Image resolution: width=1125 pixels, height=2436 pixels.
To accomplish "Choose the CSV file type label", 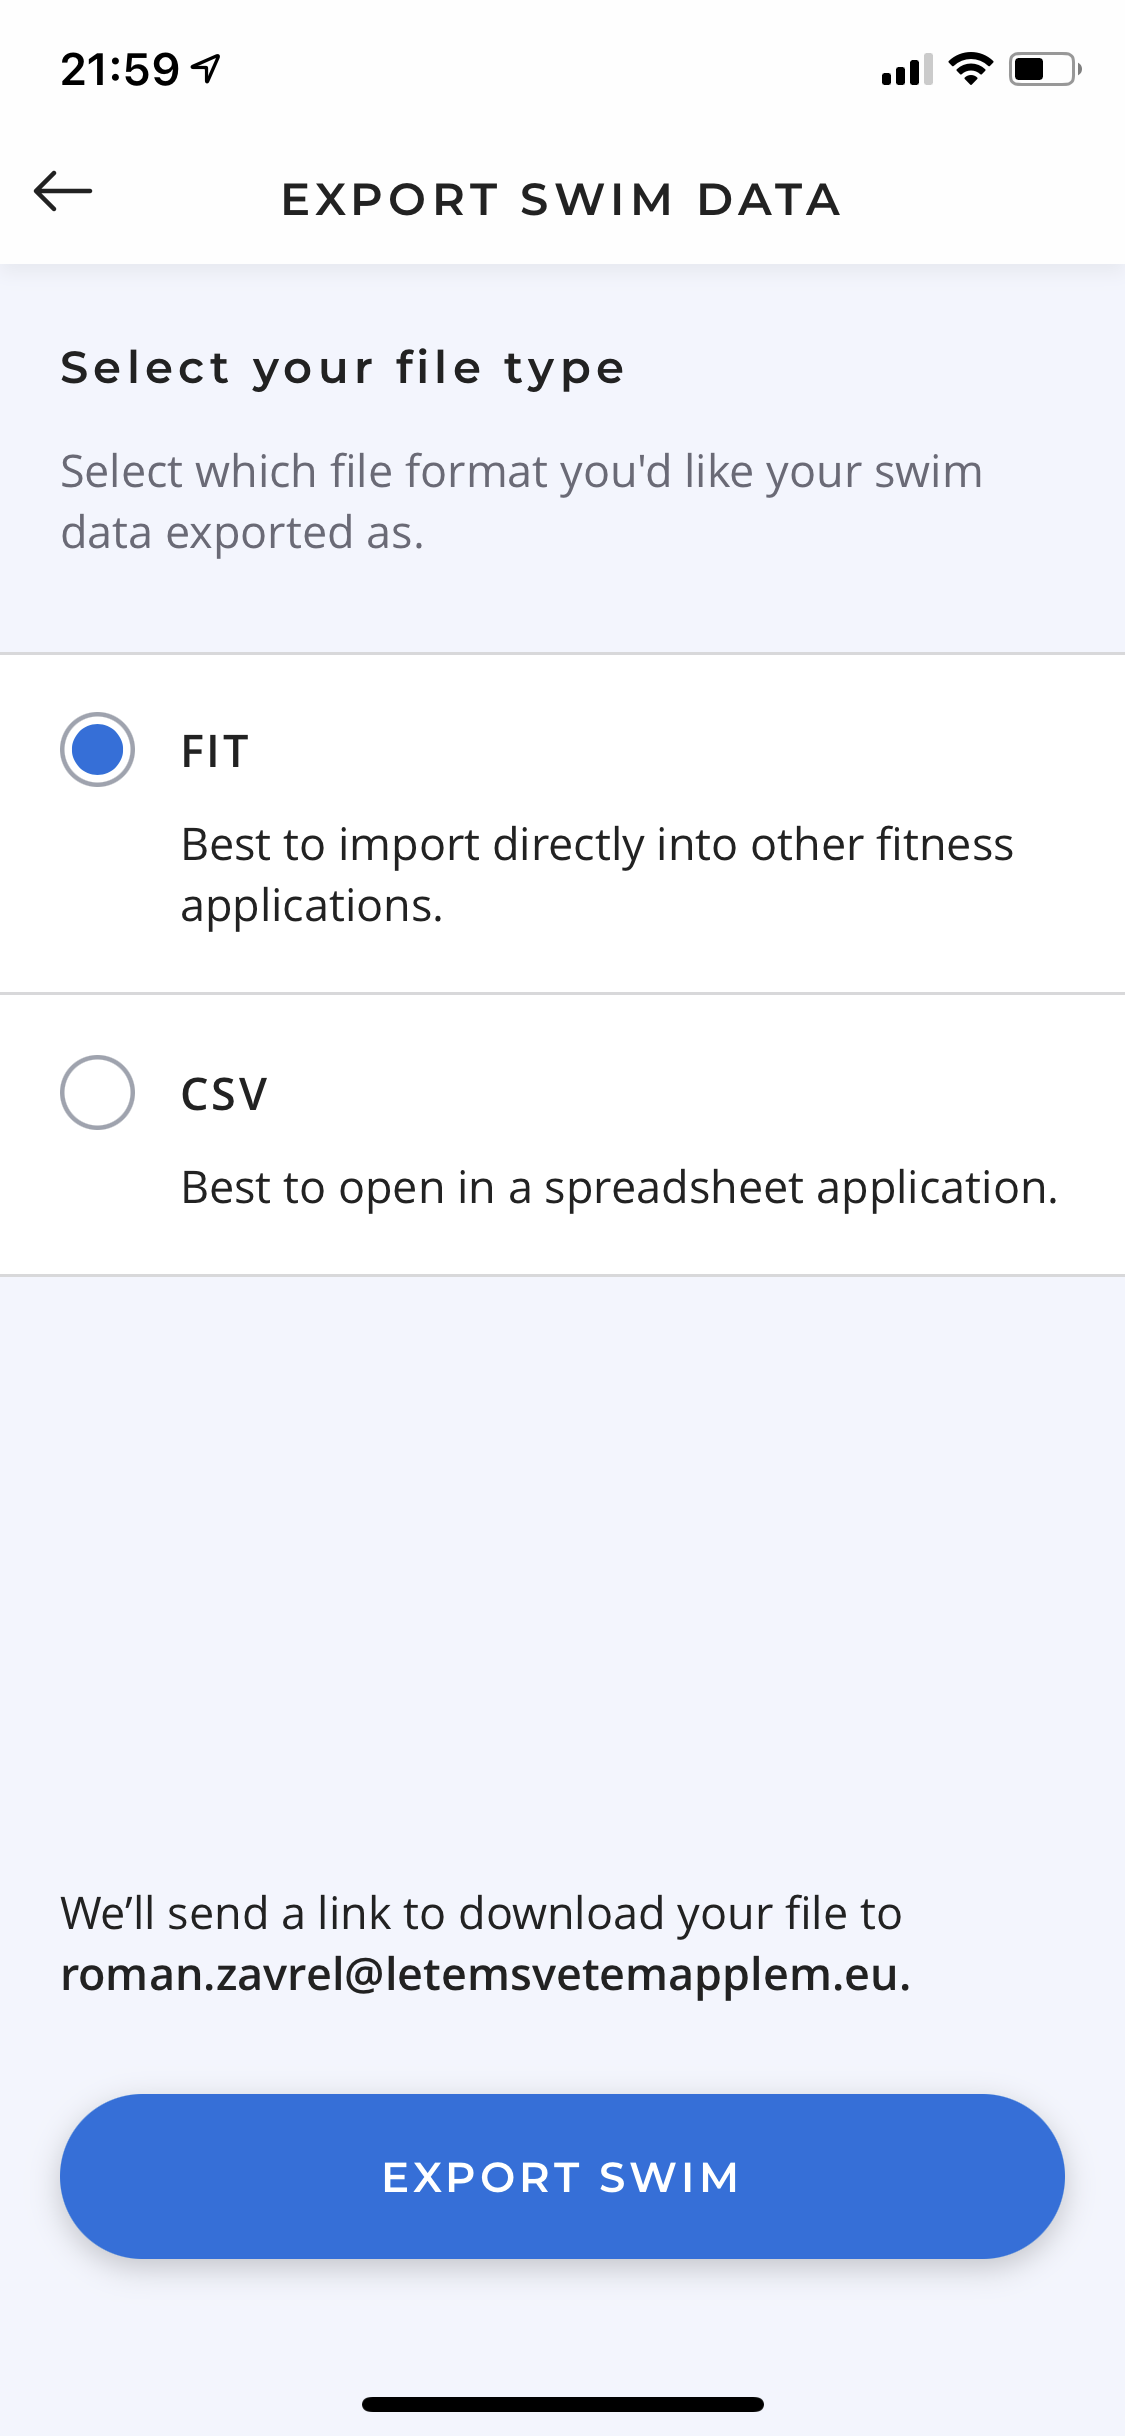I will [224, 1094].
